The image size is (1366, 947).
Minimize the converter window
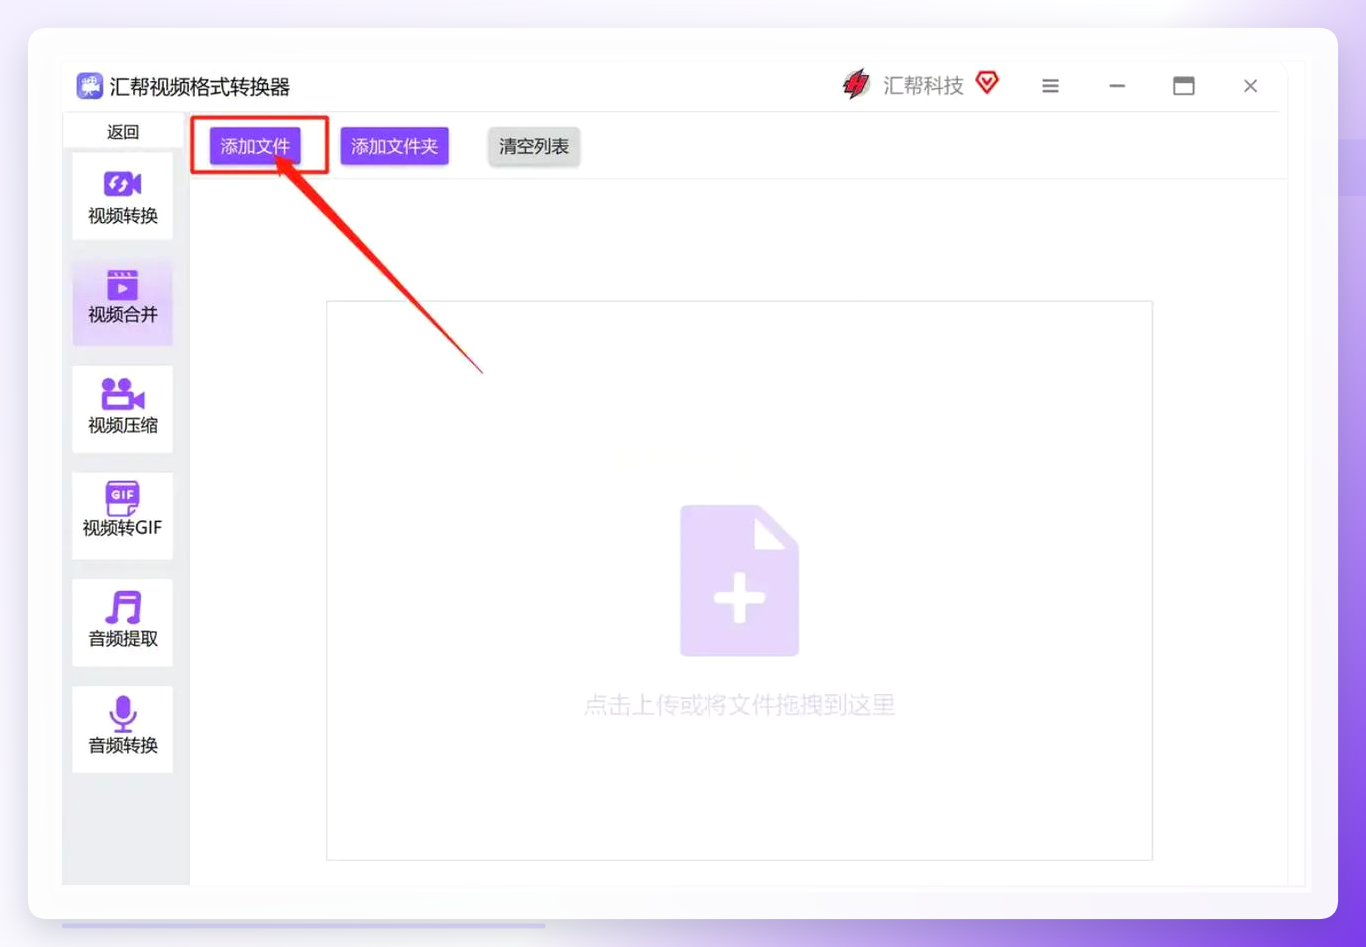(1117, 86)
